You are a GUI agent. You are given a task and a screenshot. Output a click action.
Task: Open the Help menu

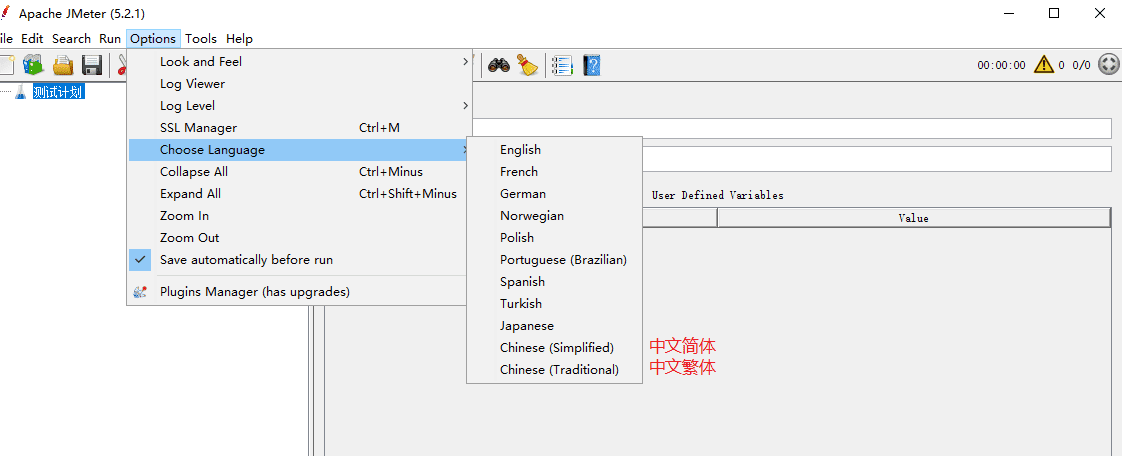click(240, 39)
